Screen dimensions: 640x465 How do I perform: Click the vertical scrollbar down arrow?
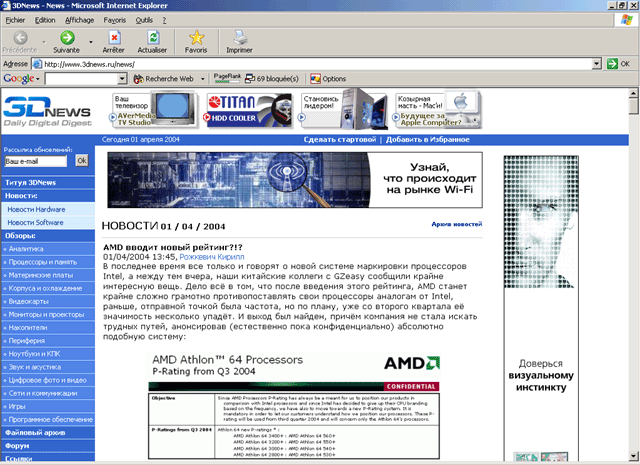click(633, 456)
